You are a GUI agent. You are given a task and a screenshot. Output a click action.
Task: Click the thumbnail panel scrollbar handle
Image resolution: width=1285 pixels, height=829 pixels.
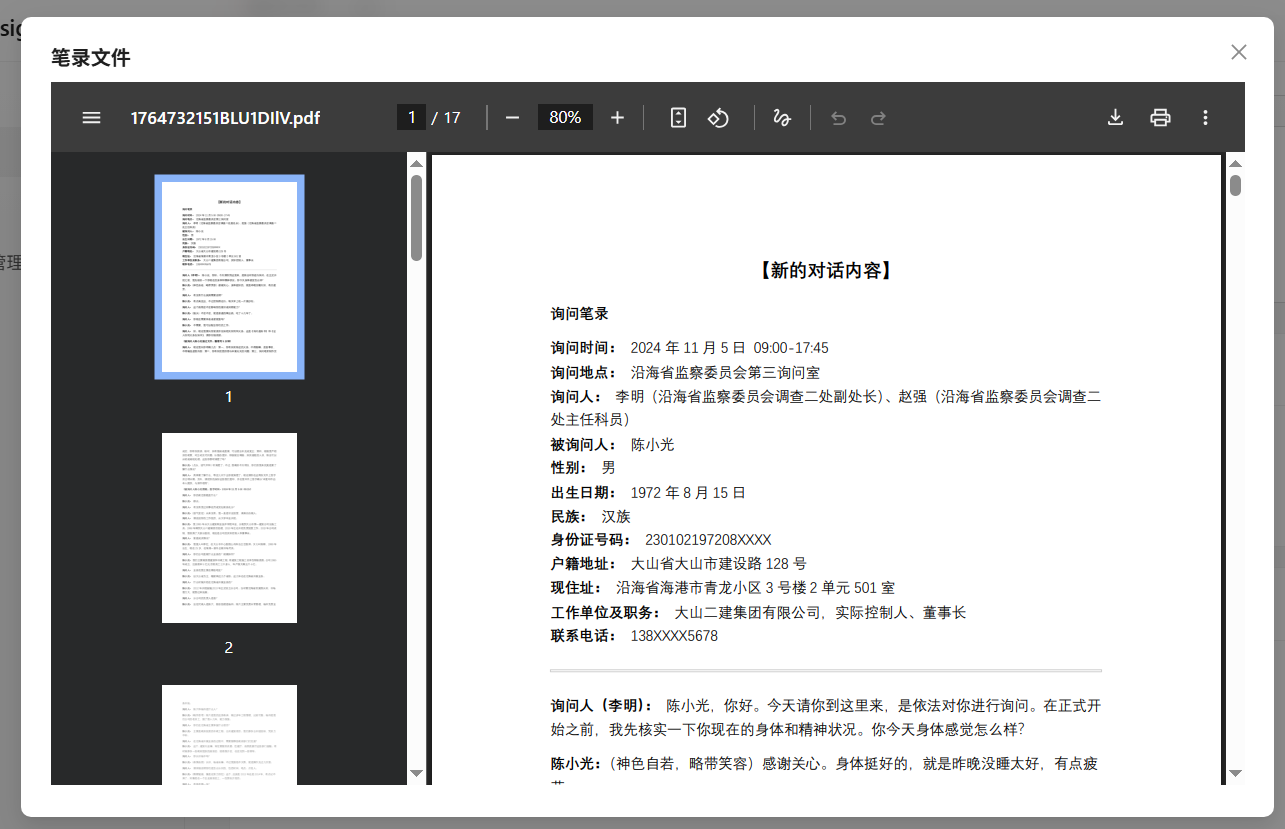coord(416,217)
